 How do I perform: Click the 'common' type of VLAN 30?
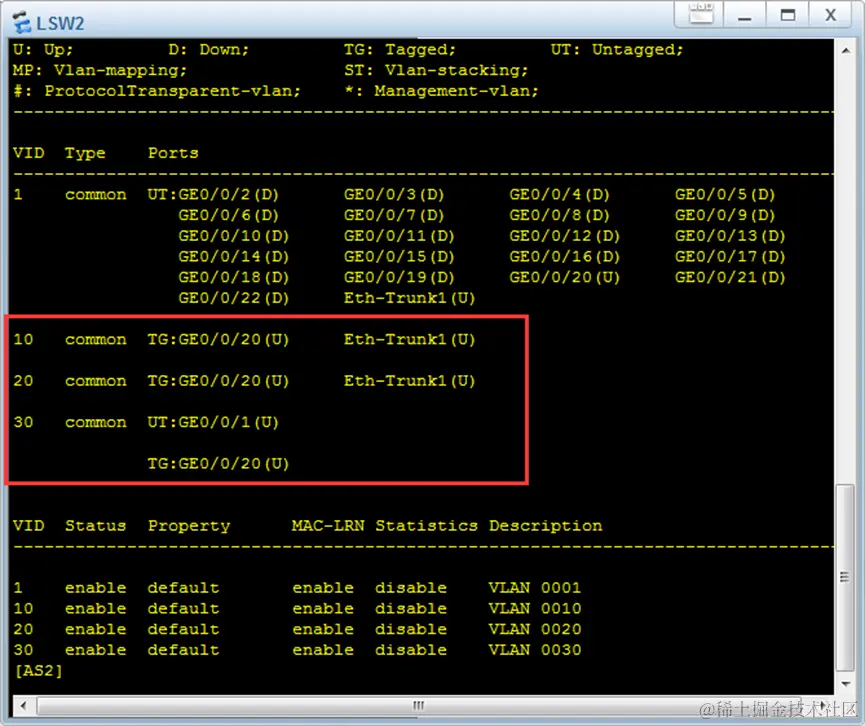(x=95, y=423)
